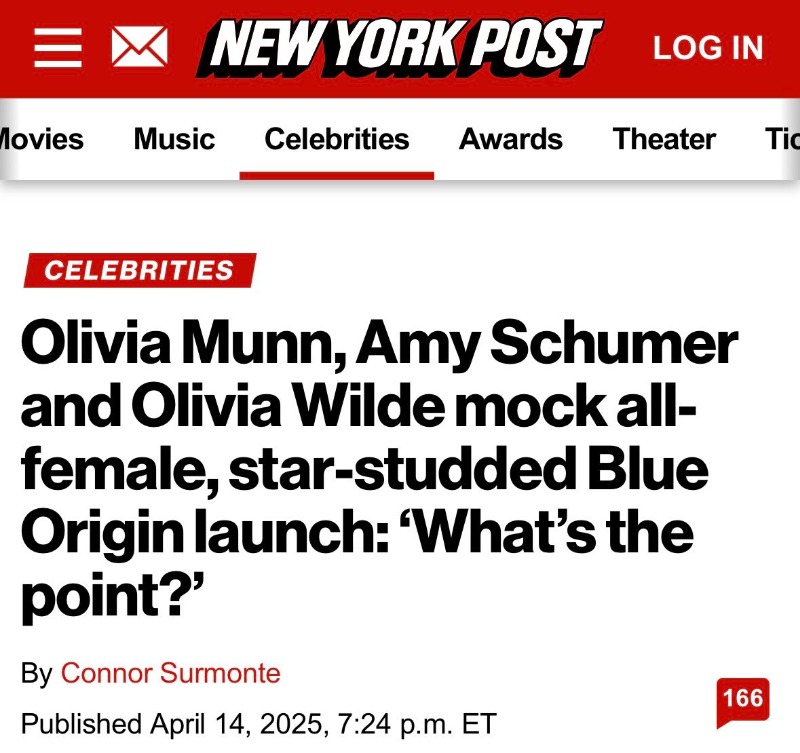Go to the Awards tab
800x753 pixels.
(510, 139)
